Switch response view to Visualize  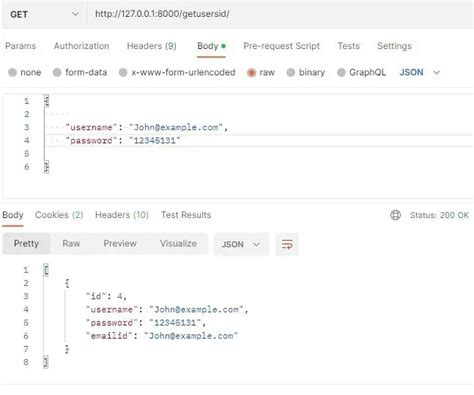click(178, 244)
